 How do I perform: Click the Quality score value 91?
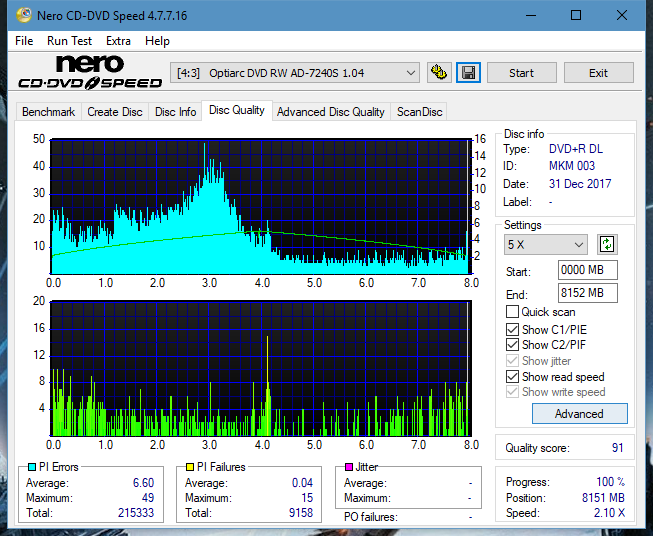(618, 448)
